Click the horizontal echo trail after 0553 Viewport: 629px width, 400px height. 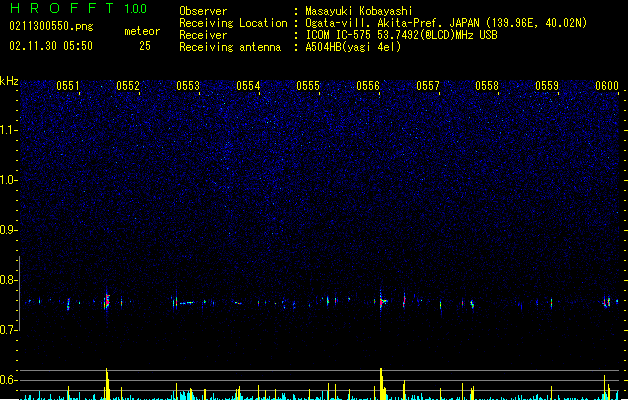[186, 303]
